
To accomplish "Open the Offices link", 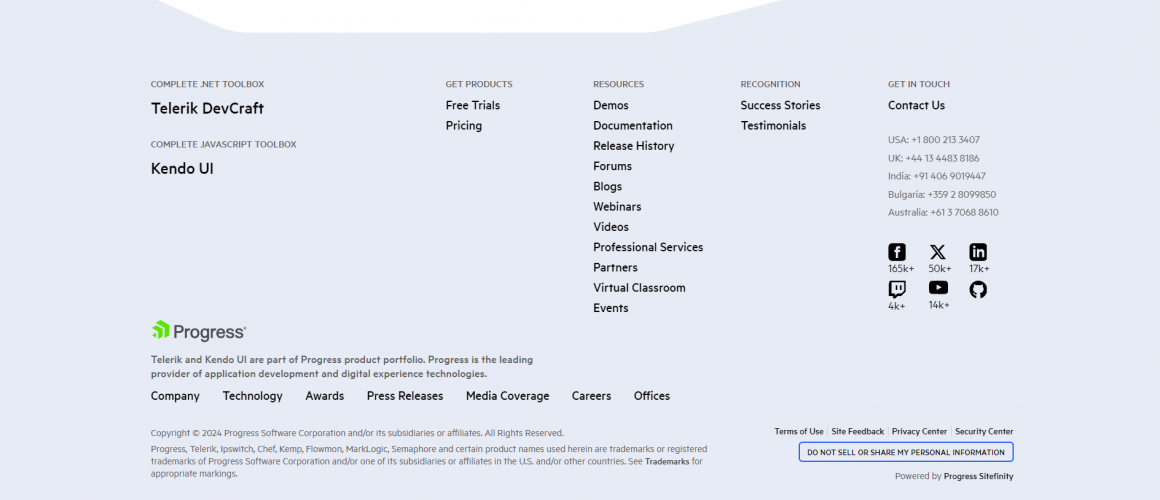I will point(652,396).
